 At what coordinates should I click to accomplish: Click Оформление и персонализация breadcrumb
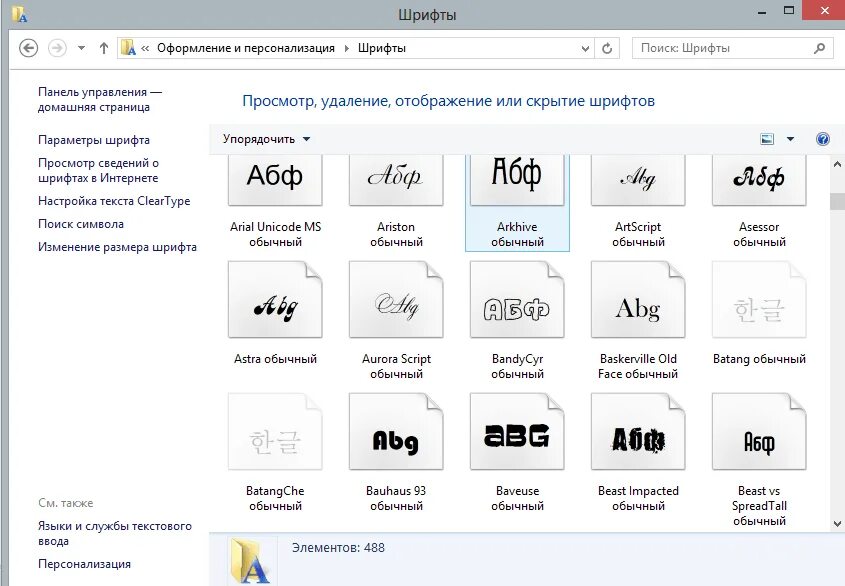pyautogui.click(x=246, y=48)
